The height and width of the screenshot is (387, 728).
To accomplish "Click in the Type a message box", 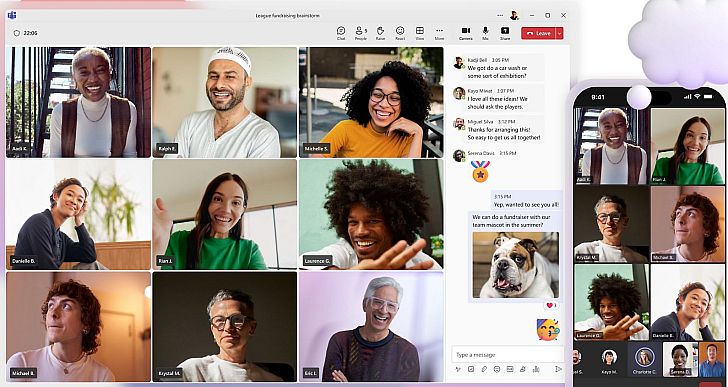I will point(507,355).
